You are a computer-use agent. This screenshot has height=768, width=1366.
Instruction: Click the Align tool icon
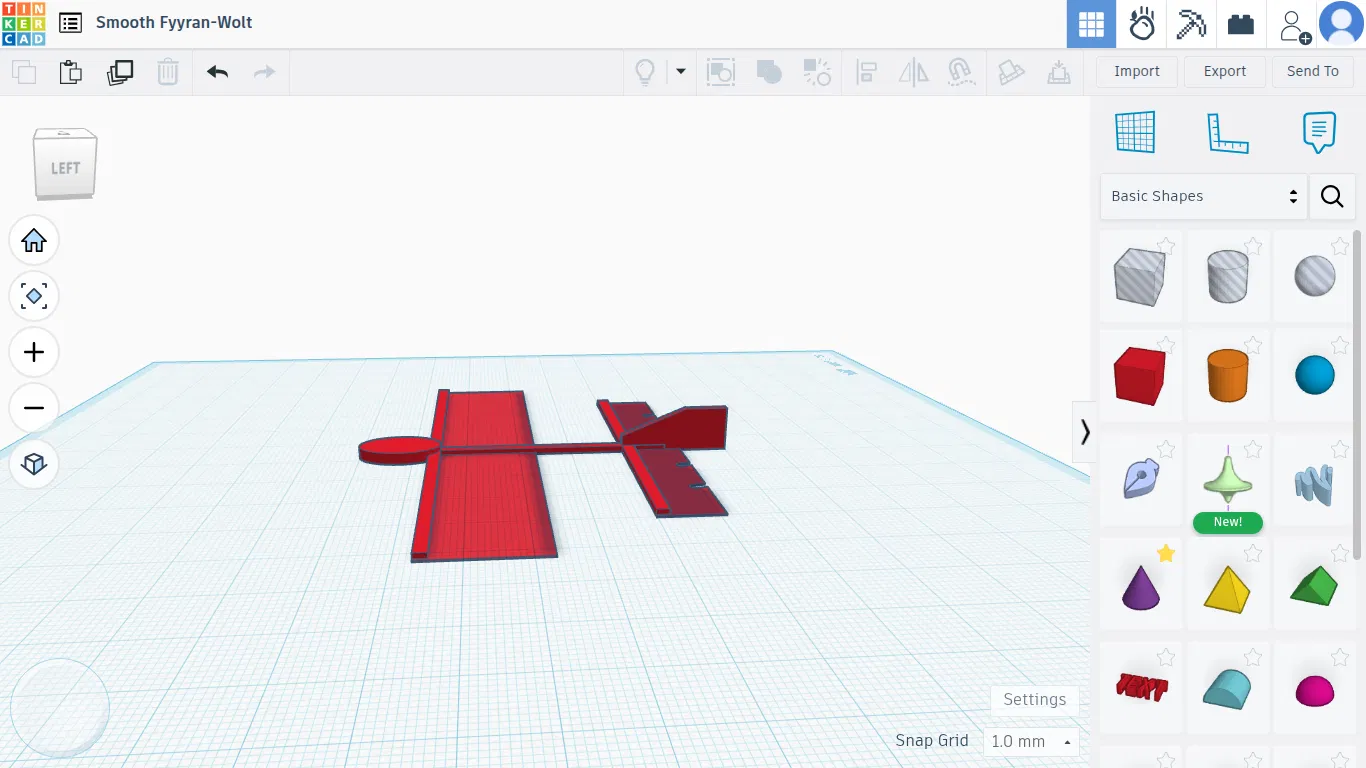(x=866, y=72)
